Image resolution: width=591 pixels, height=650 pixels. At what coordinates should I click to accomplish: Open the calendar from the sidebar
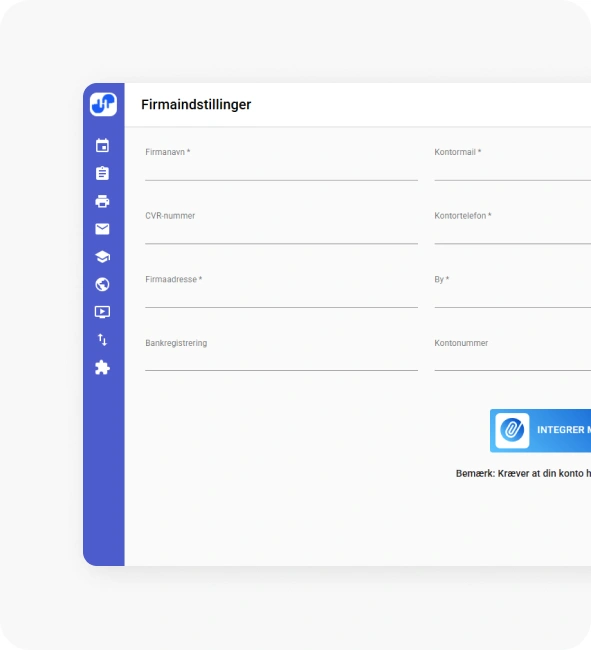point(102,146)
